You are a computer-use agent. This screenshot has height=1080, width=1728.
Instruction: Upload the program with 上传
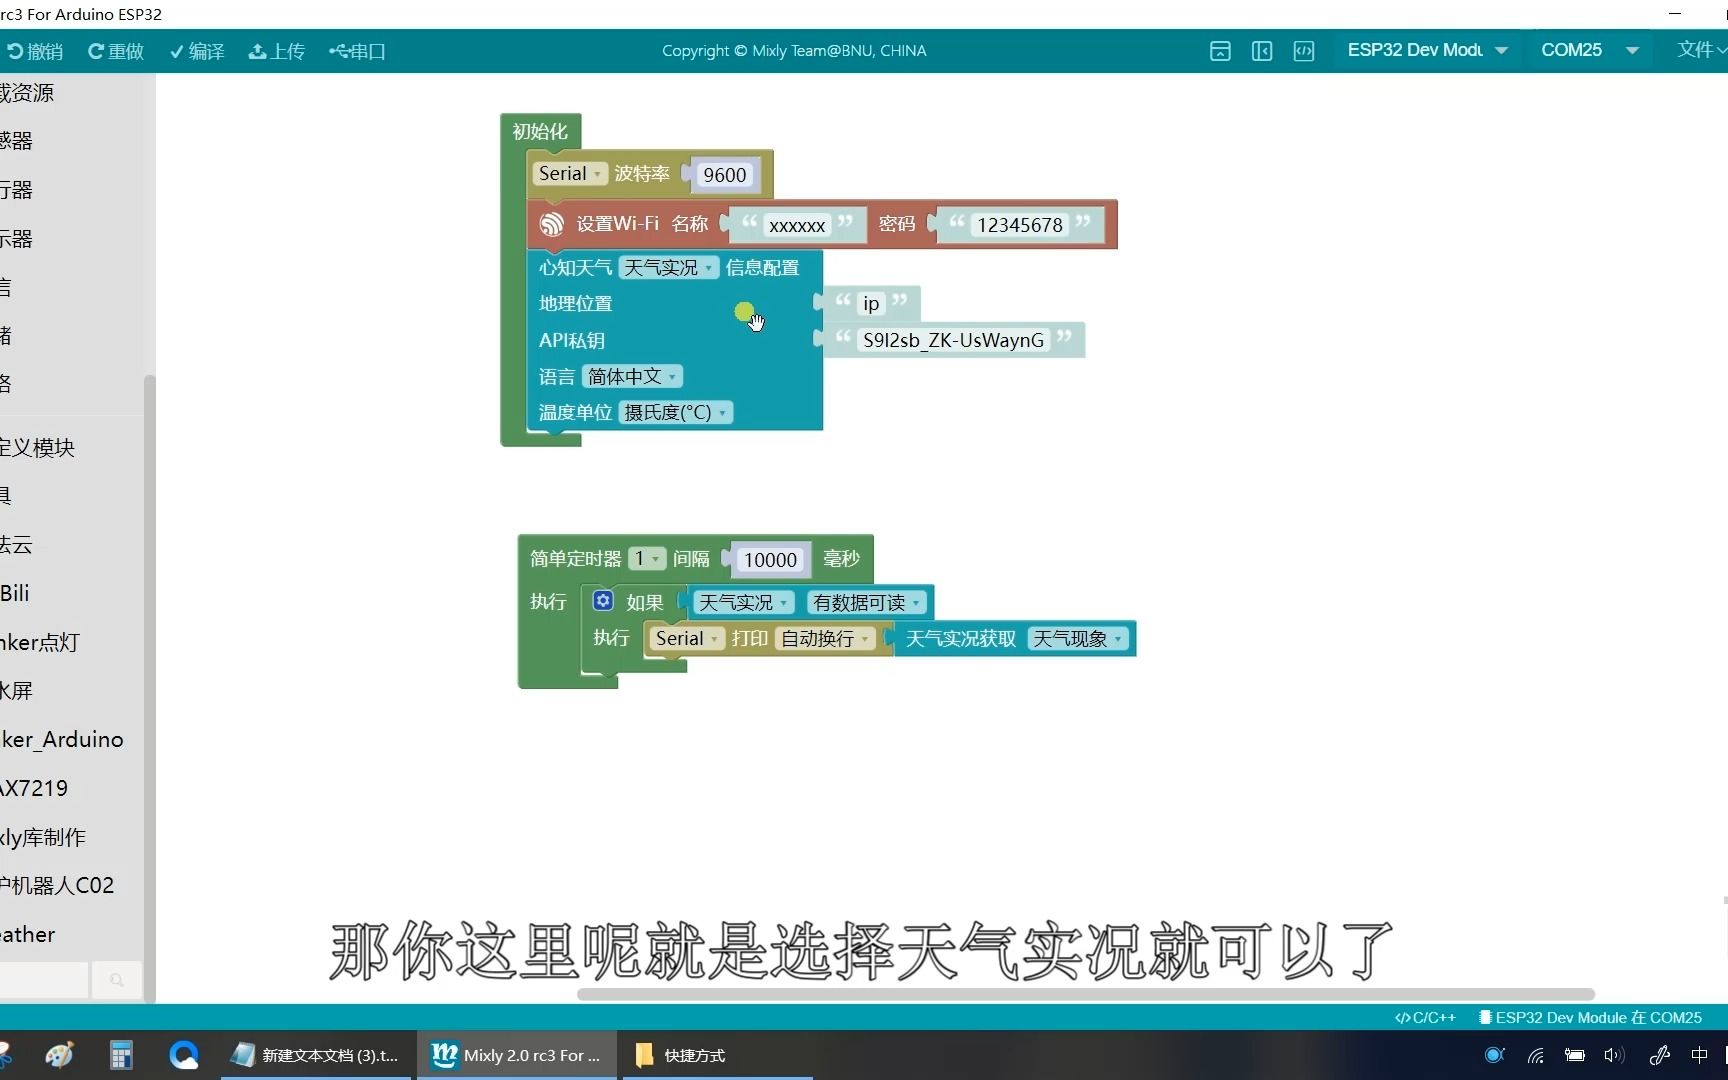pos(277,51)
